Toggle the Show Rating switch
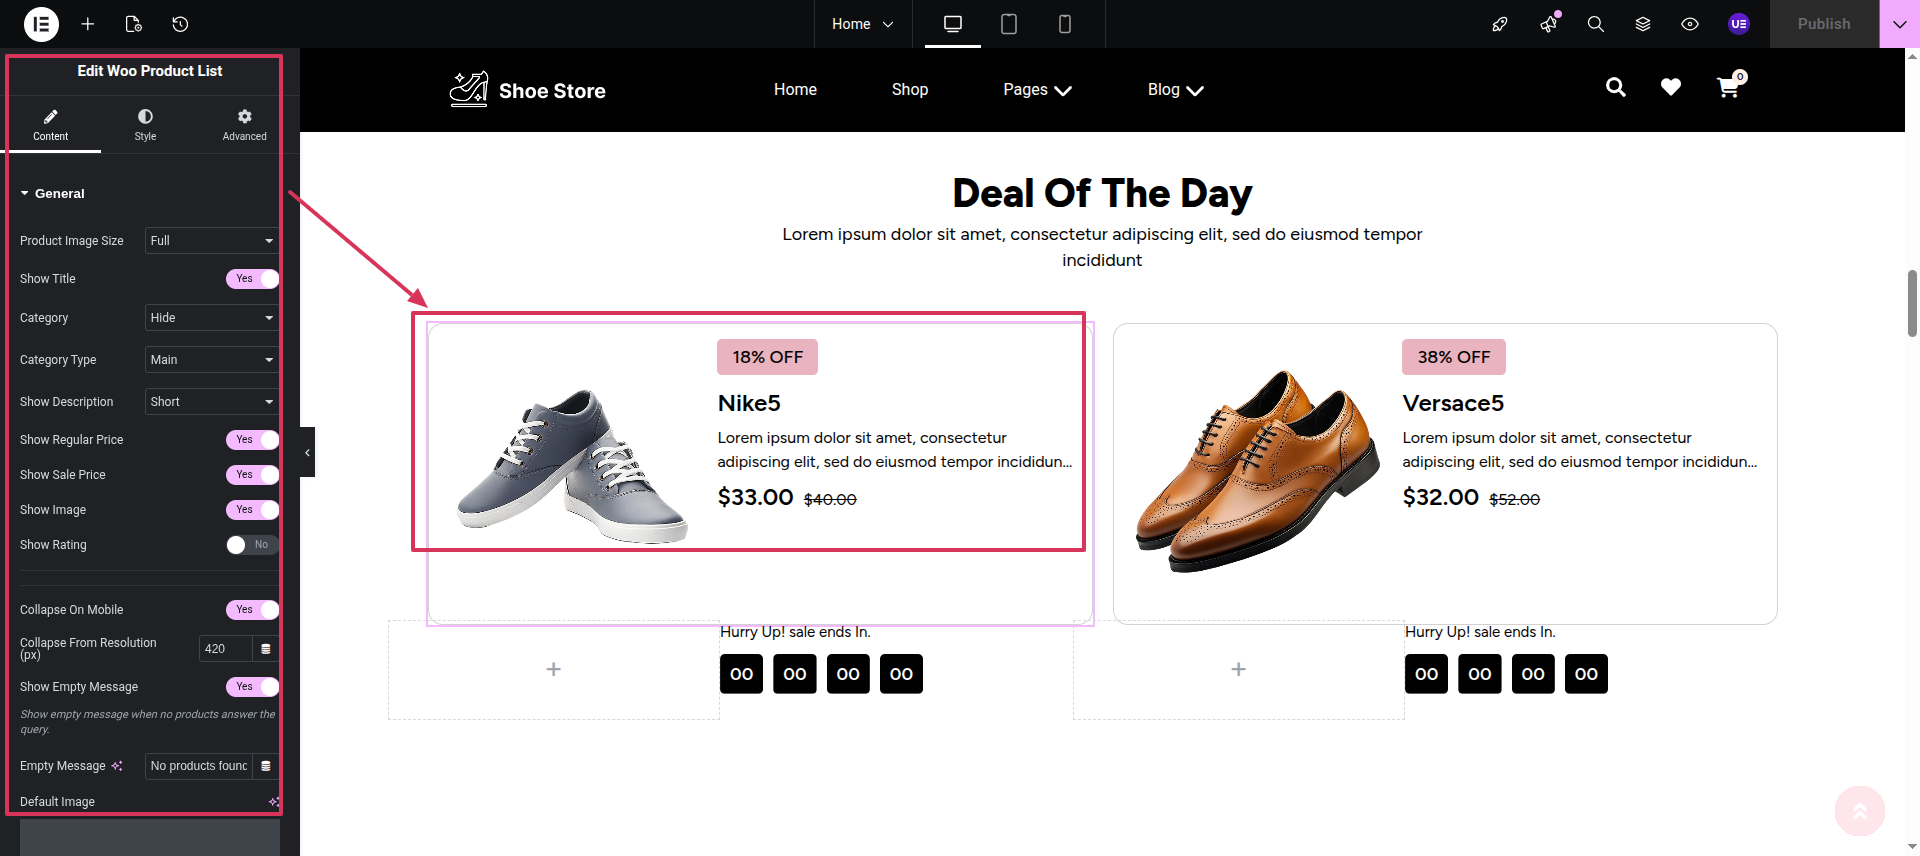The image size is (1920, 856). coord(251,545)
